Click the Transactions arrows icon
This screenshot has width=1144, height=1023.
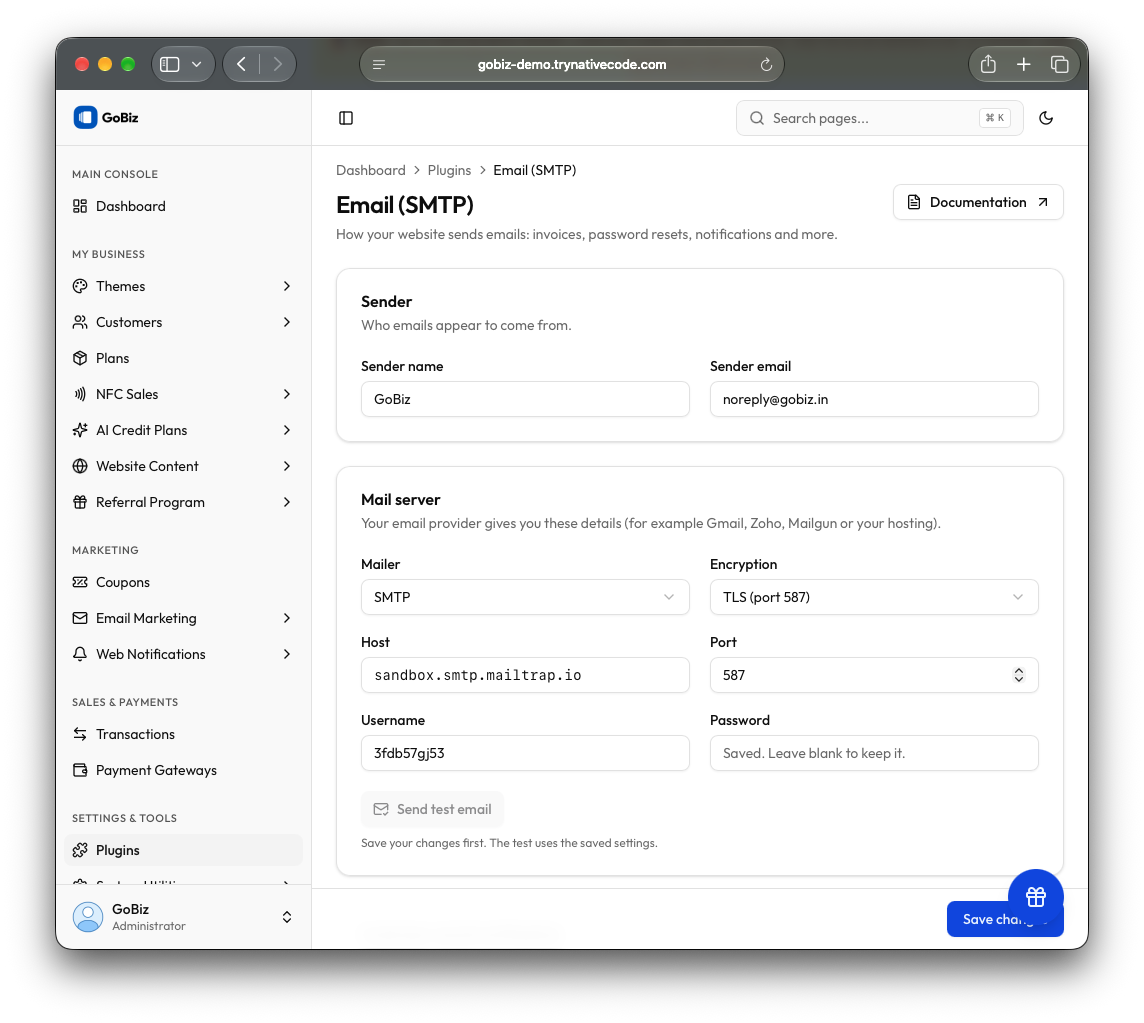coord(80,734)
